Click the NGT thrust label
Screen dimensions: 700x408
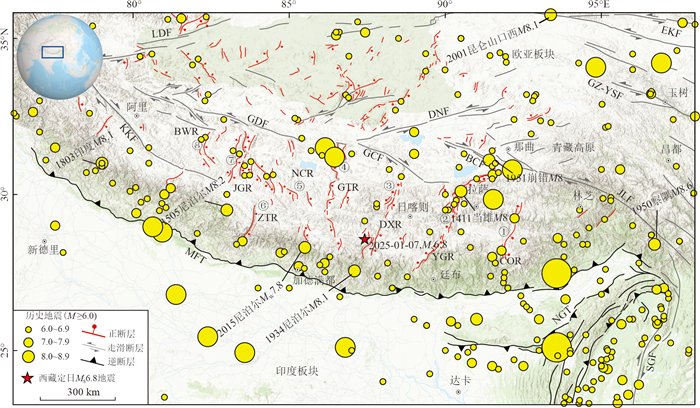[x=561, y=315]
